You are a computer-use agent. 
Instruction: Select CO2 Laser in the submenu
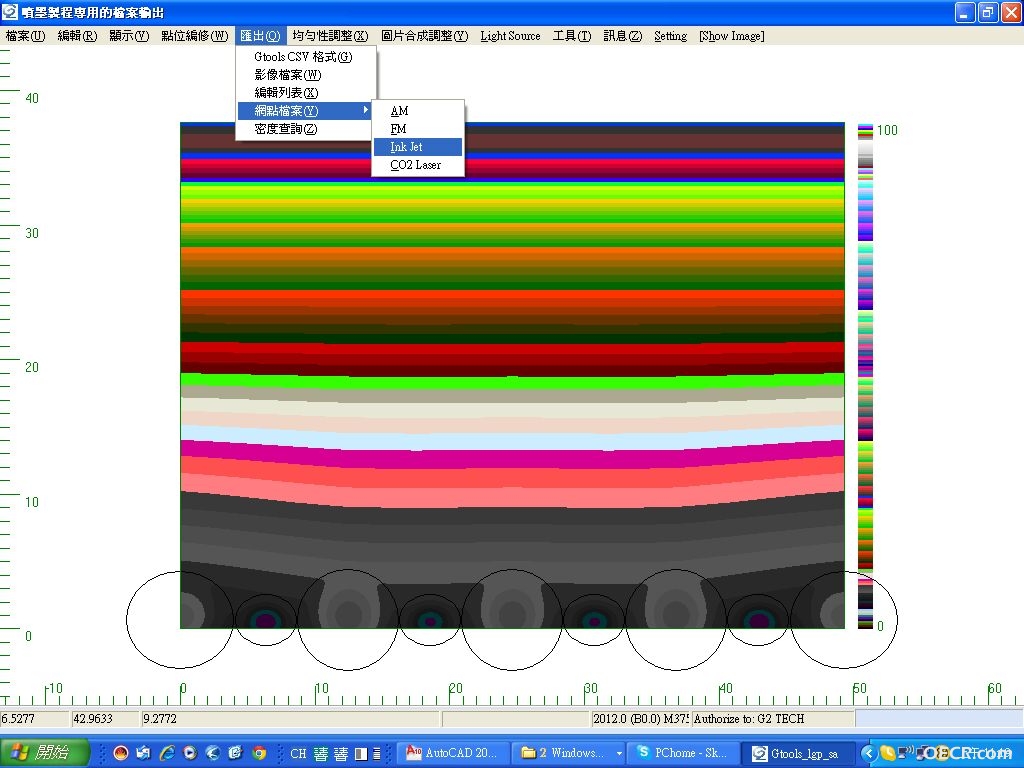click(x=418, y=165)
